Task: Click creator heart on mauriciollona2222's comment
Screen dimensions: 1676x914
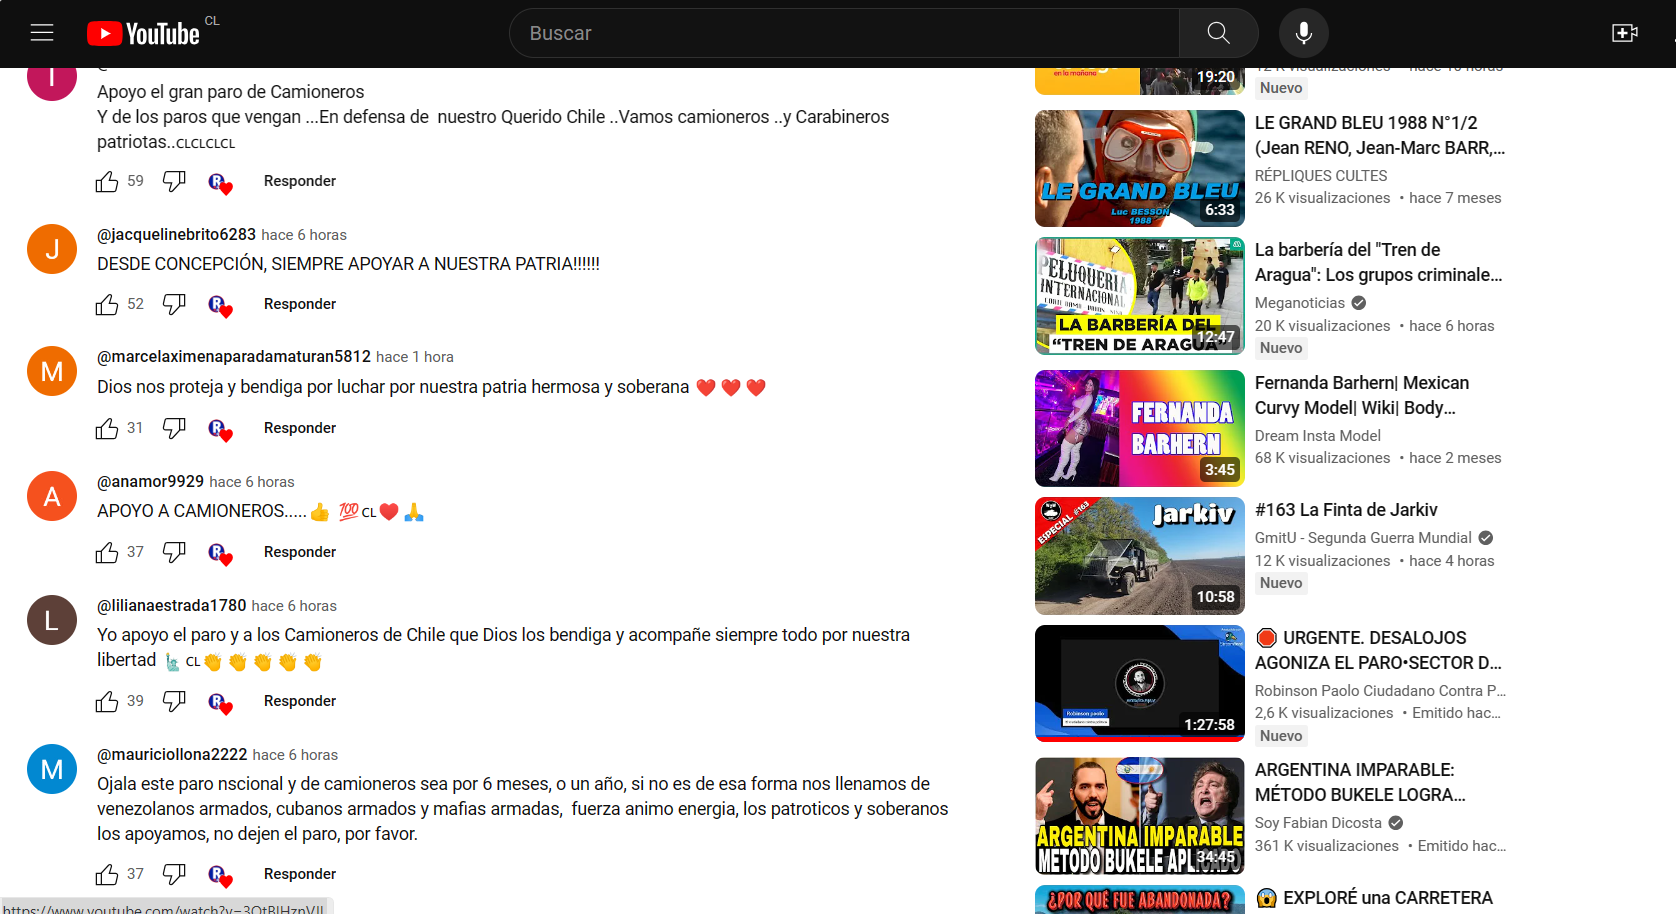Action: pyautogui.click(x=220, y=876)
